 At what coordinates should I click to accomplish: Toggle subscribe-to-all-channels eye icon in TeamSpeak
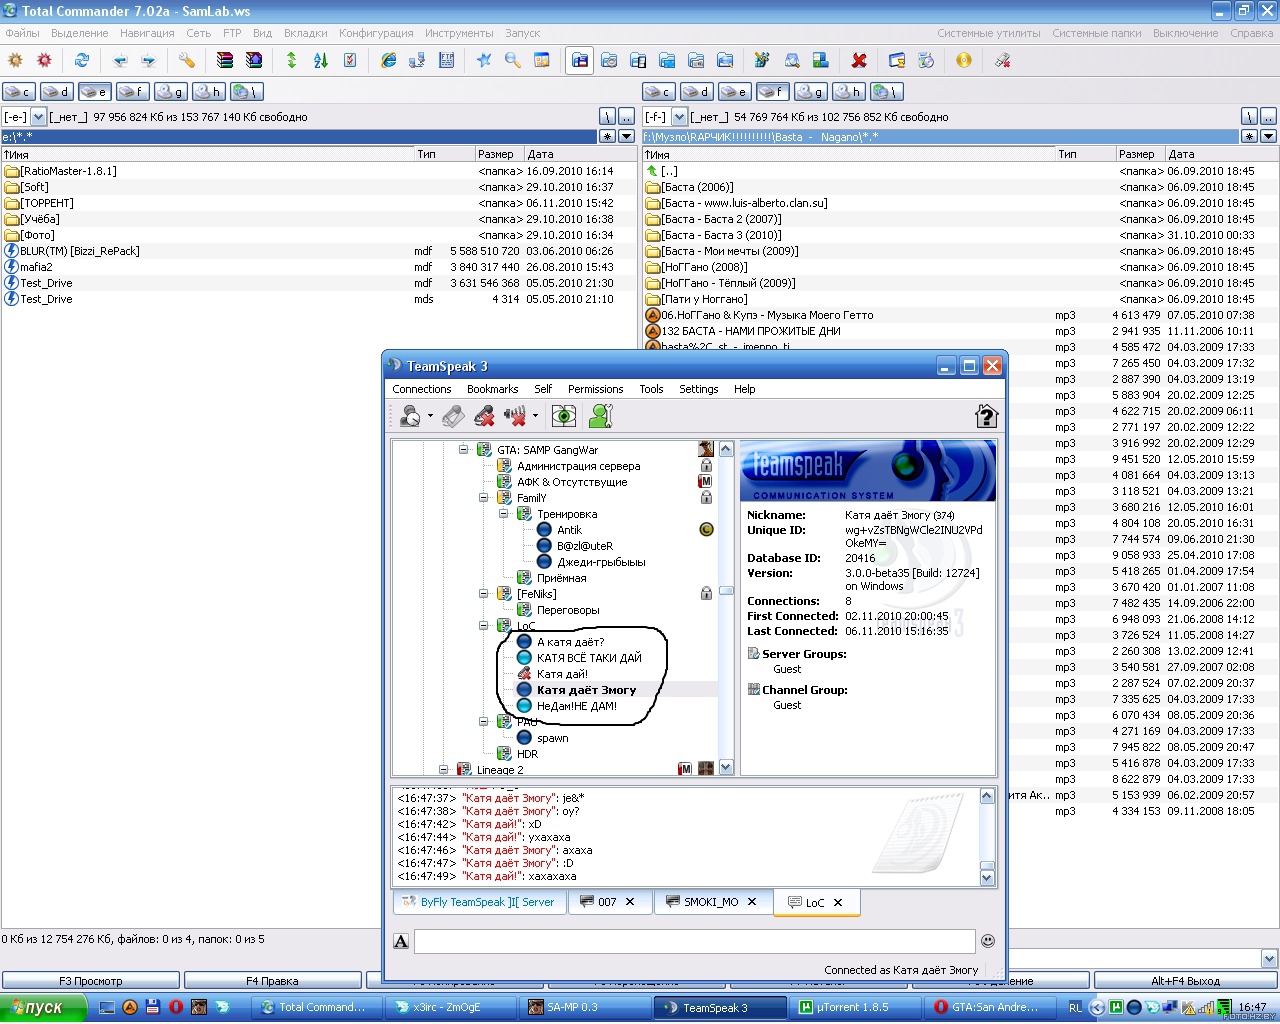[564, 416]
